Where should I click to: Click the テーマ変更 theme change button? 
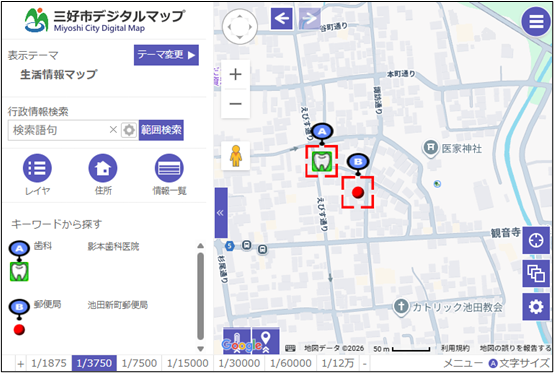166,55
